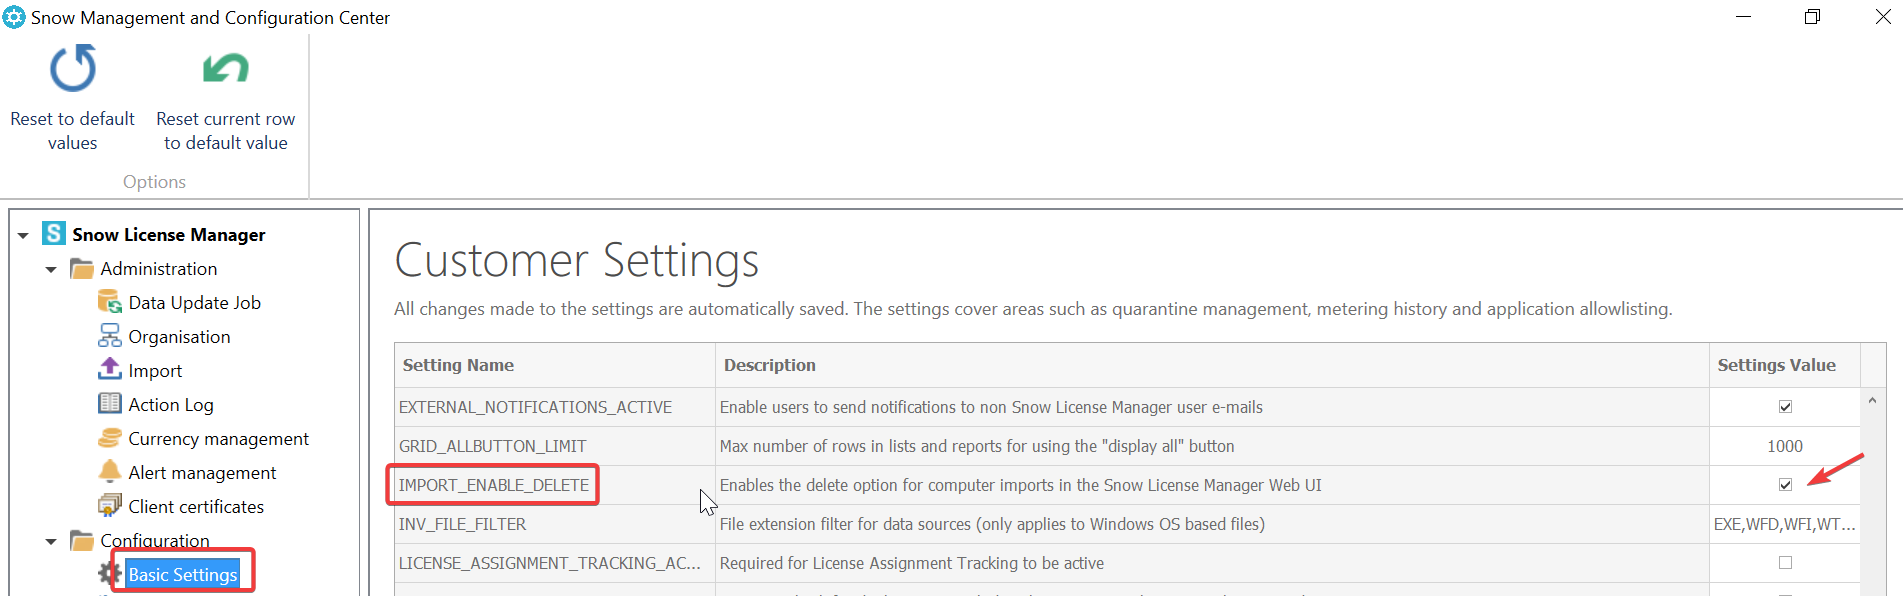The width and height of the screenshot is (1903, 596).
Task: Open the Import tree item
Action: (x=155, y=371)
